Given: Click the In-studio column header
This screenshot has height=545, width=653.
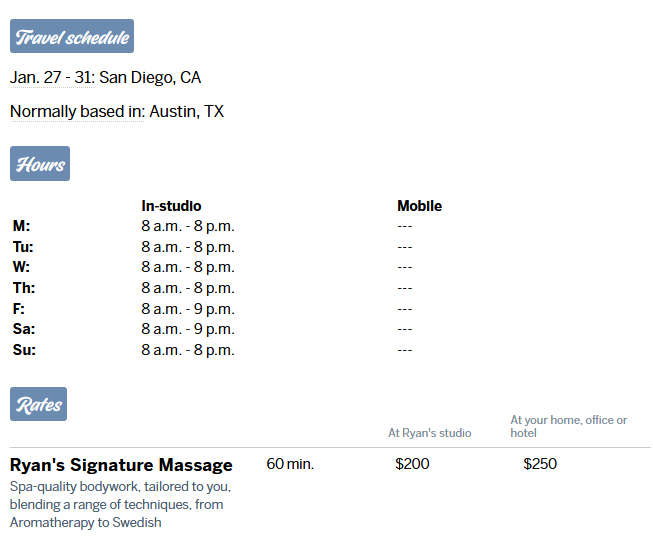Looking at the screenshot, I should pos(171,206).
